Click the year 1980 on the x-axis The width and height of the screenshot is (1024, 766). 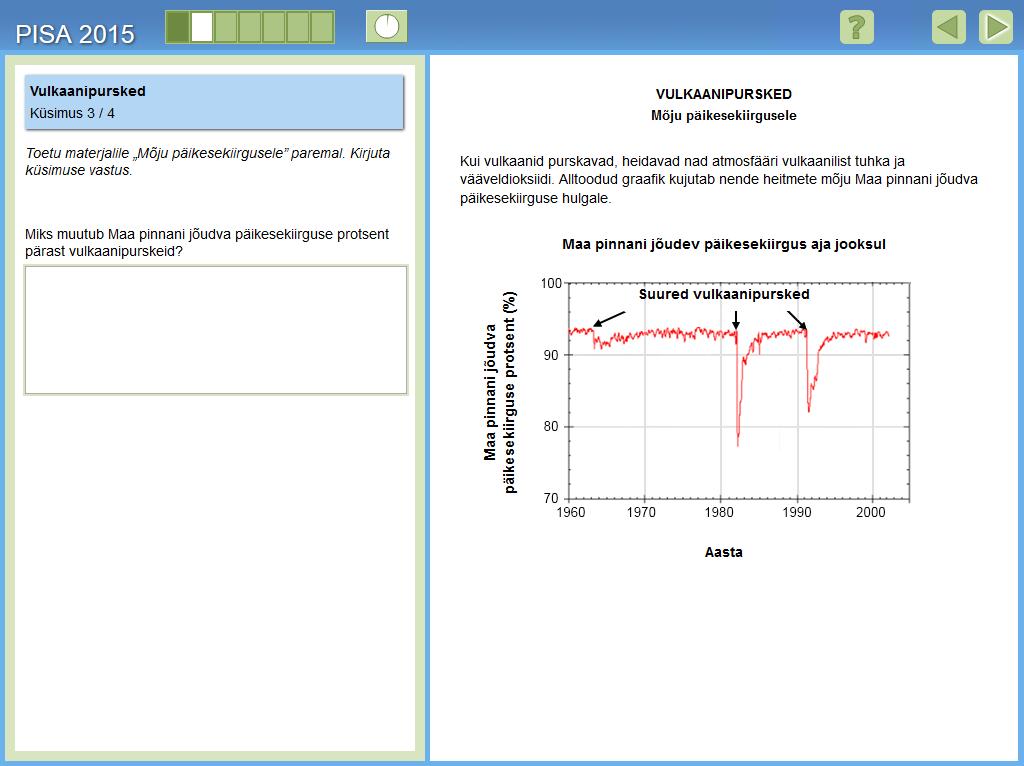[x=718, y=512]
